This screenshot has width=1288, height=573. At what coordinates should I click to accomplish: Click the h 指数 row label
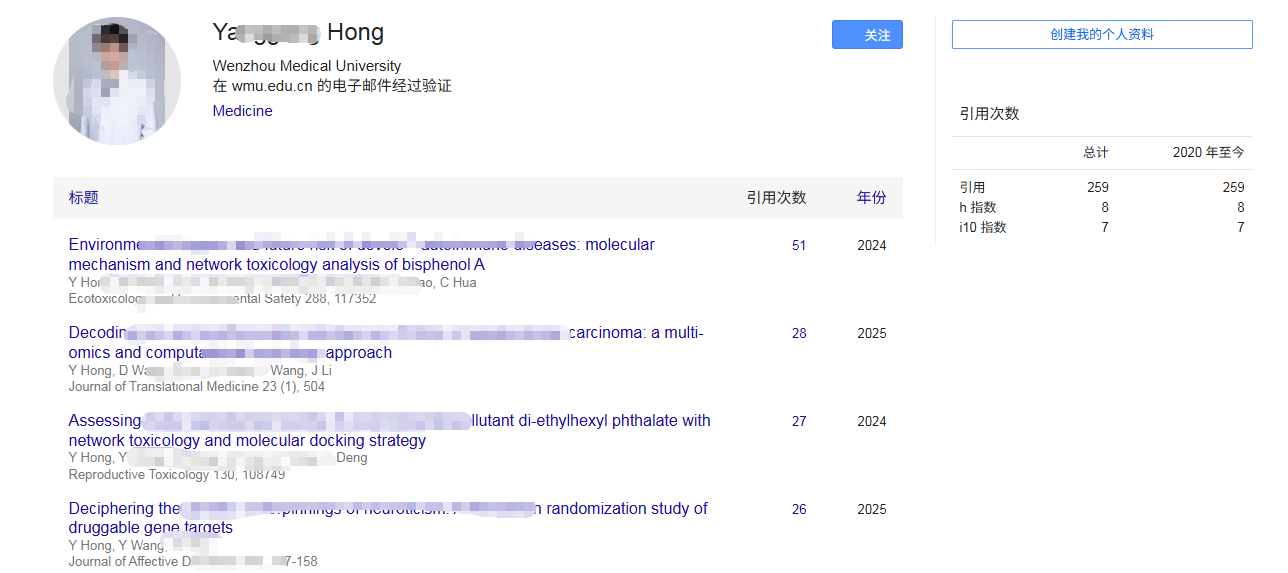977,208
